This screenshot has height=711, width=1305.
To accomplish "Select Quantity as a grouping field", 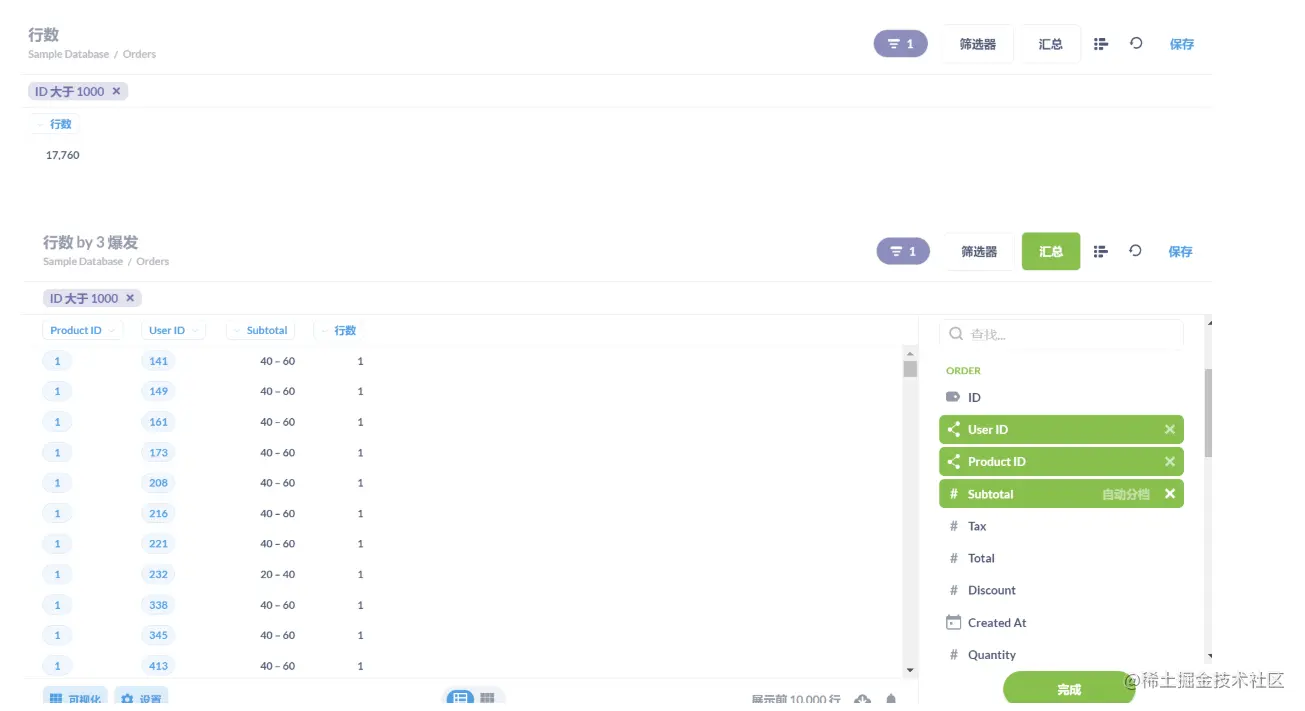I will coord(1061,655).
